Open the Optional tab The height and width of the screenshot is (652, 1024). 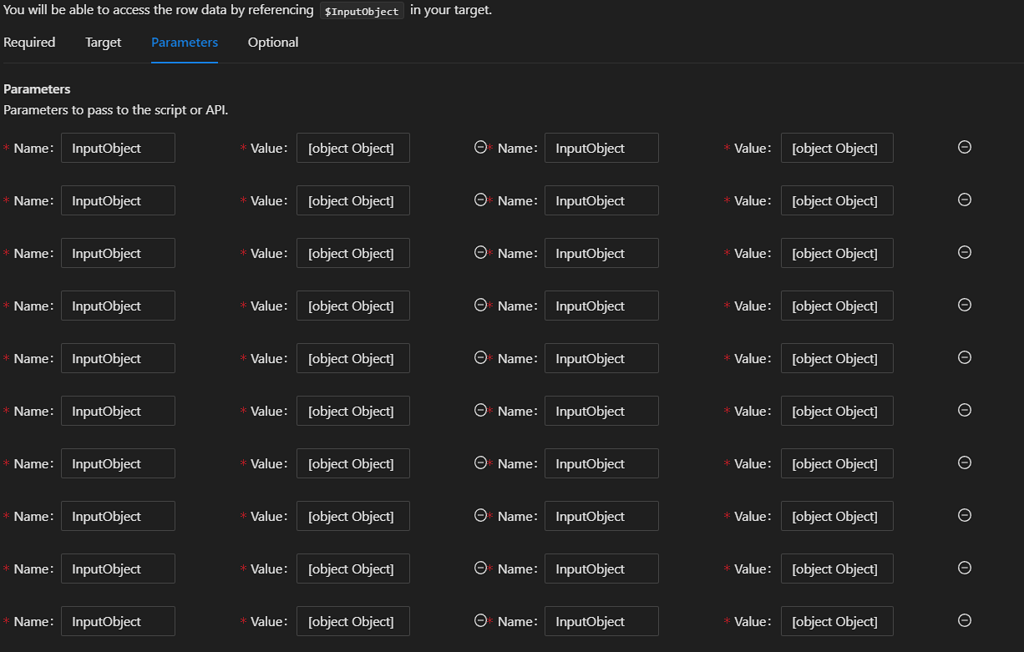click(x=272, y=42)
